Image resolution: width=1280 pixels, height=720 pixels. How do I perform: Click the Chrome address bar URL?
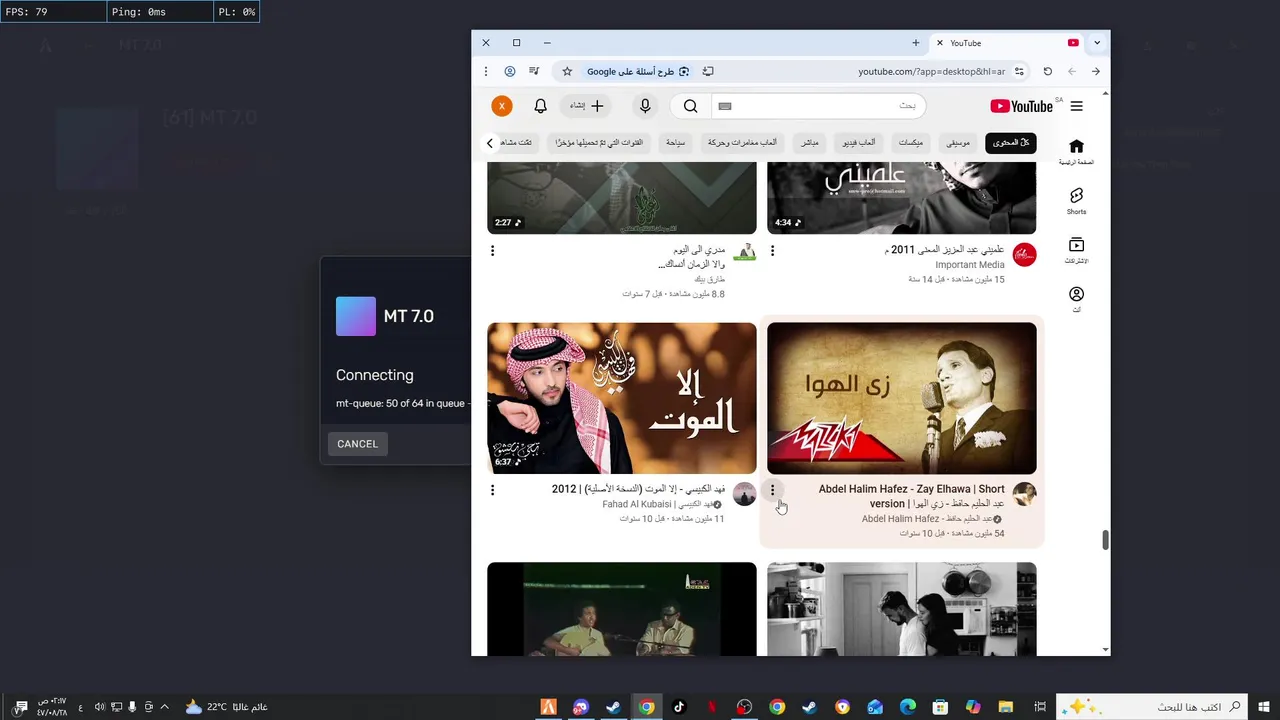click(x=931, y=71)
